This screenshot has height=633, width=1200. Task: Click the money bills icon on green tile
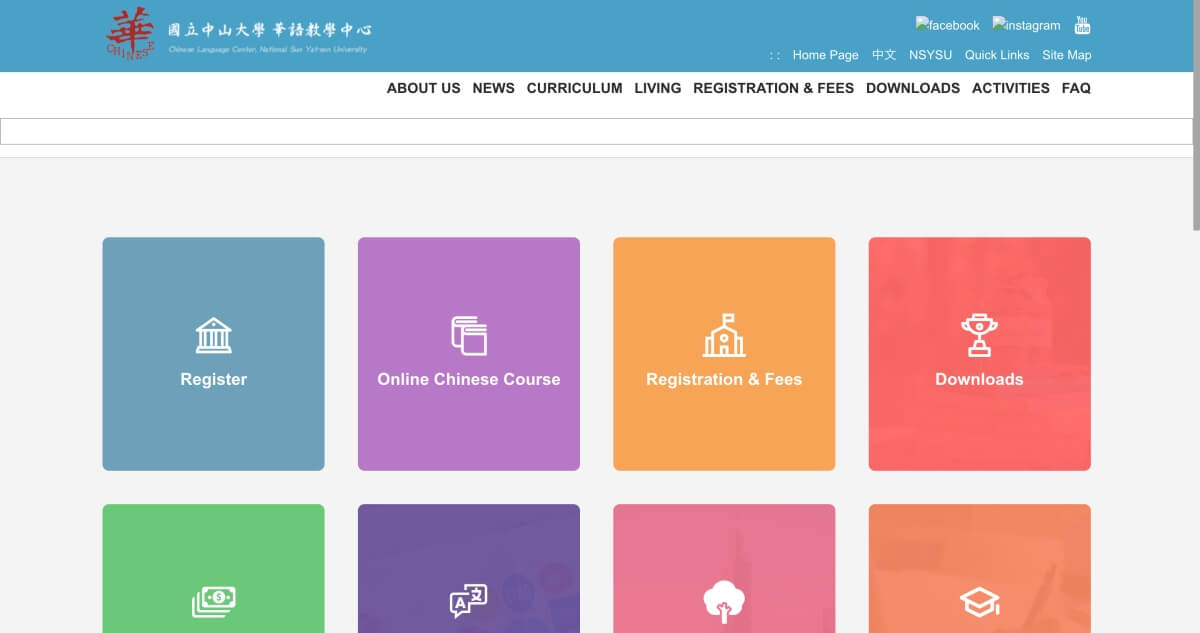pyautogui.click(x=213, y=601)
